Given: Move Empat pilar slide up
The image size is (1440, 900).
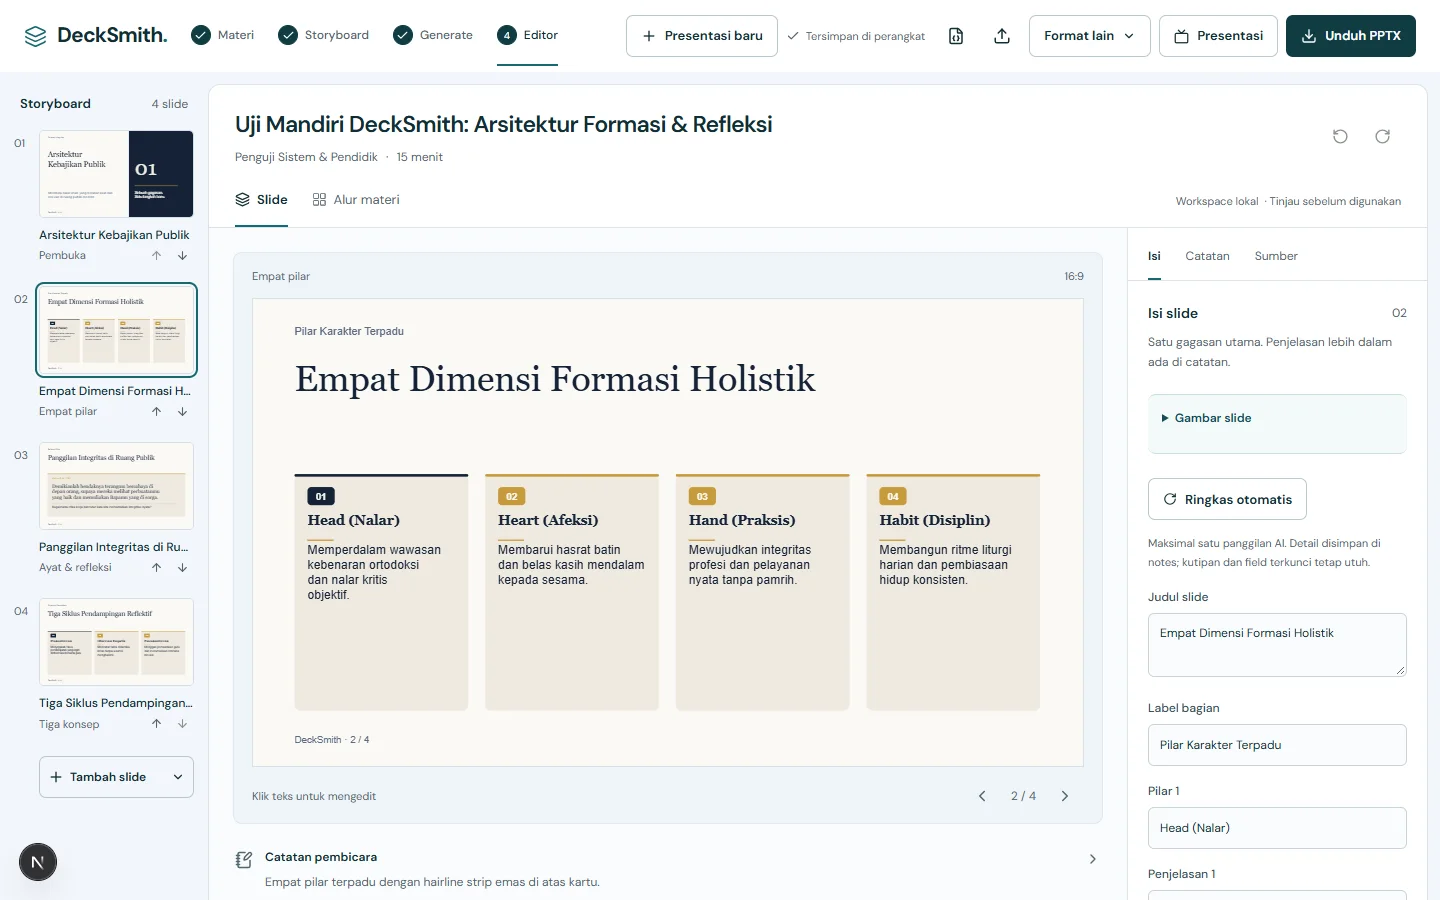Looking at the screenshot, I should point(157,412).
